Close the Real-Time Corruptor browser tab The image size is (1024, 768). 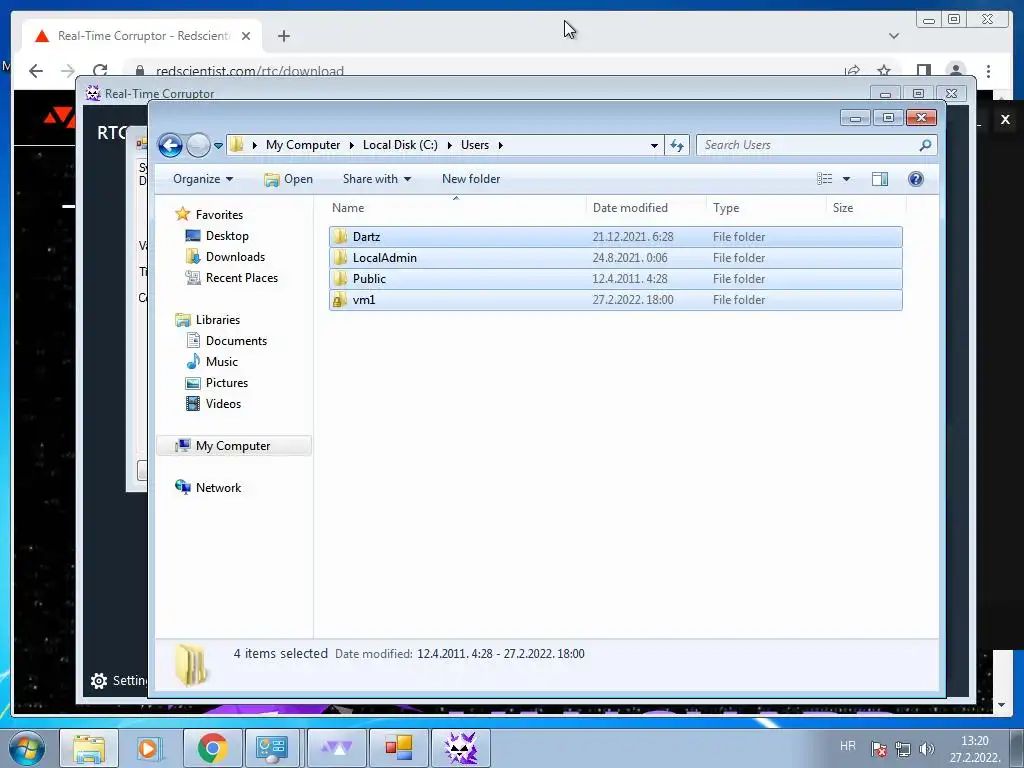(246, 36)
